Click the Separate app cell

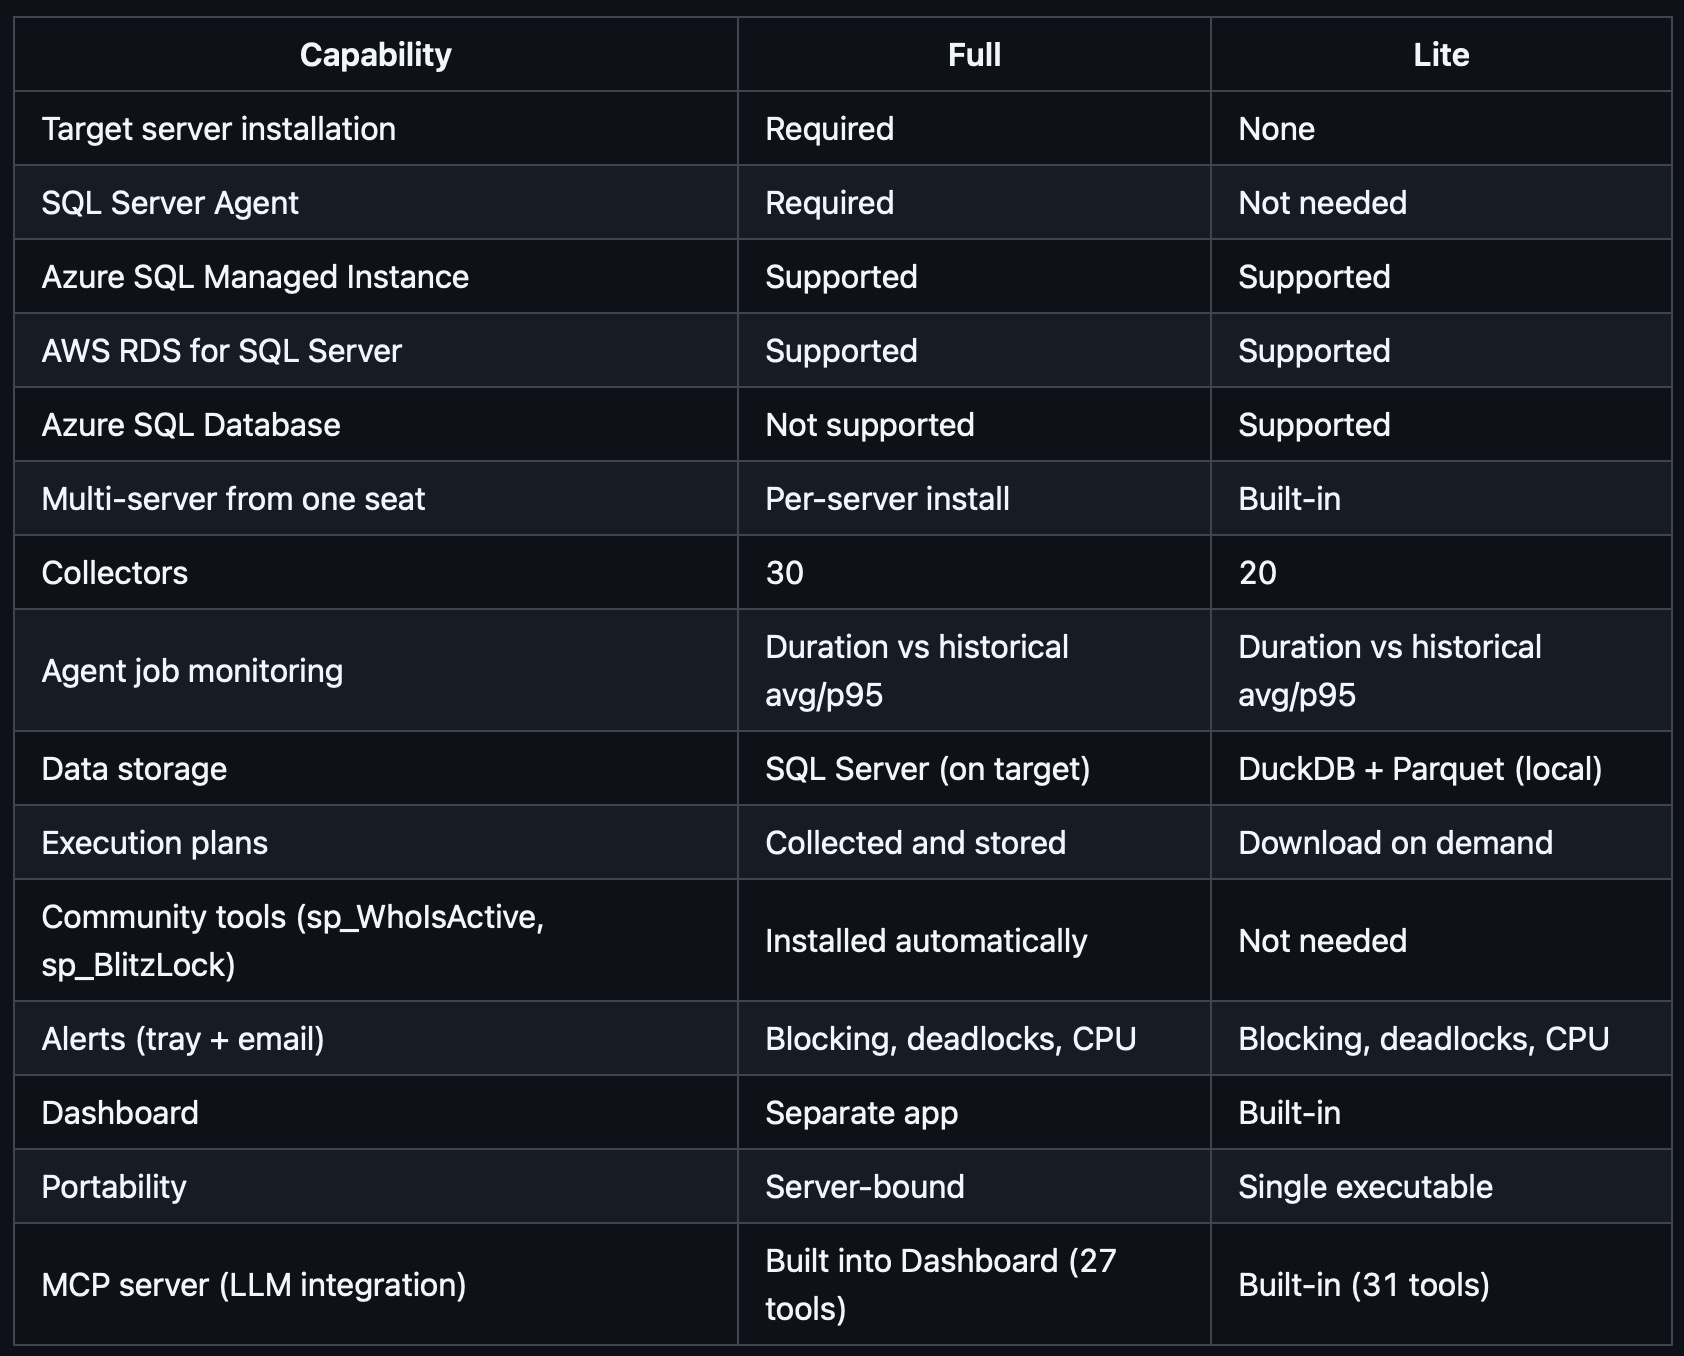pos(861,1113)
